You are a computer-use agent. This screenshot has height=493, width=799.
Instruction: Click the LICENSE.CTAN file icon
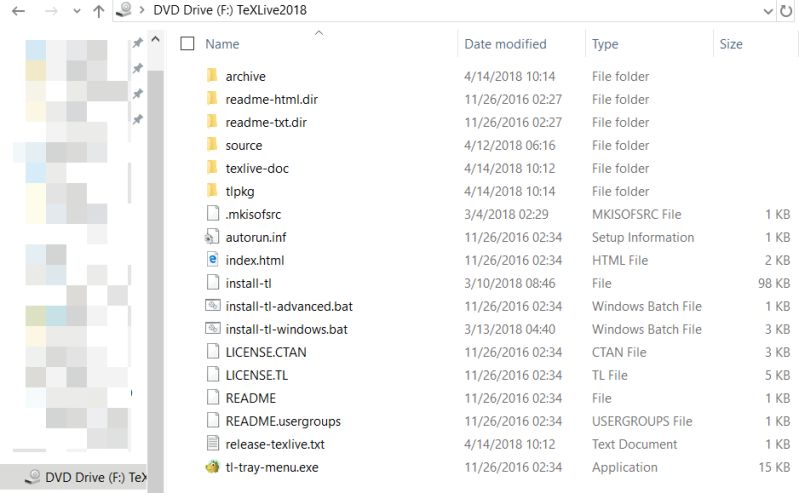point(212,351)
